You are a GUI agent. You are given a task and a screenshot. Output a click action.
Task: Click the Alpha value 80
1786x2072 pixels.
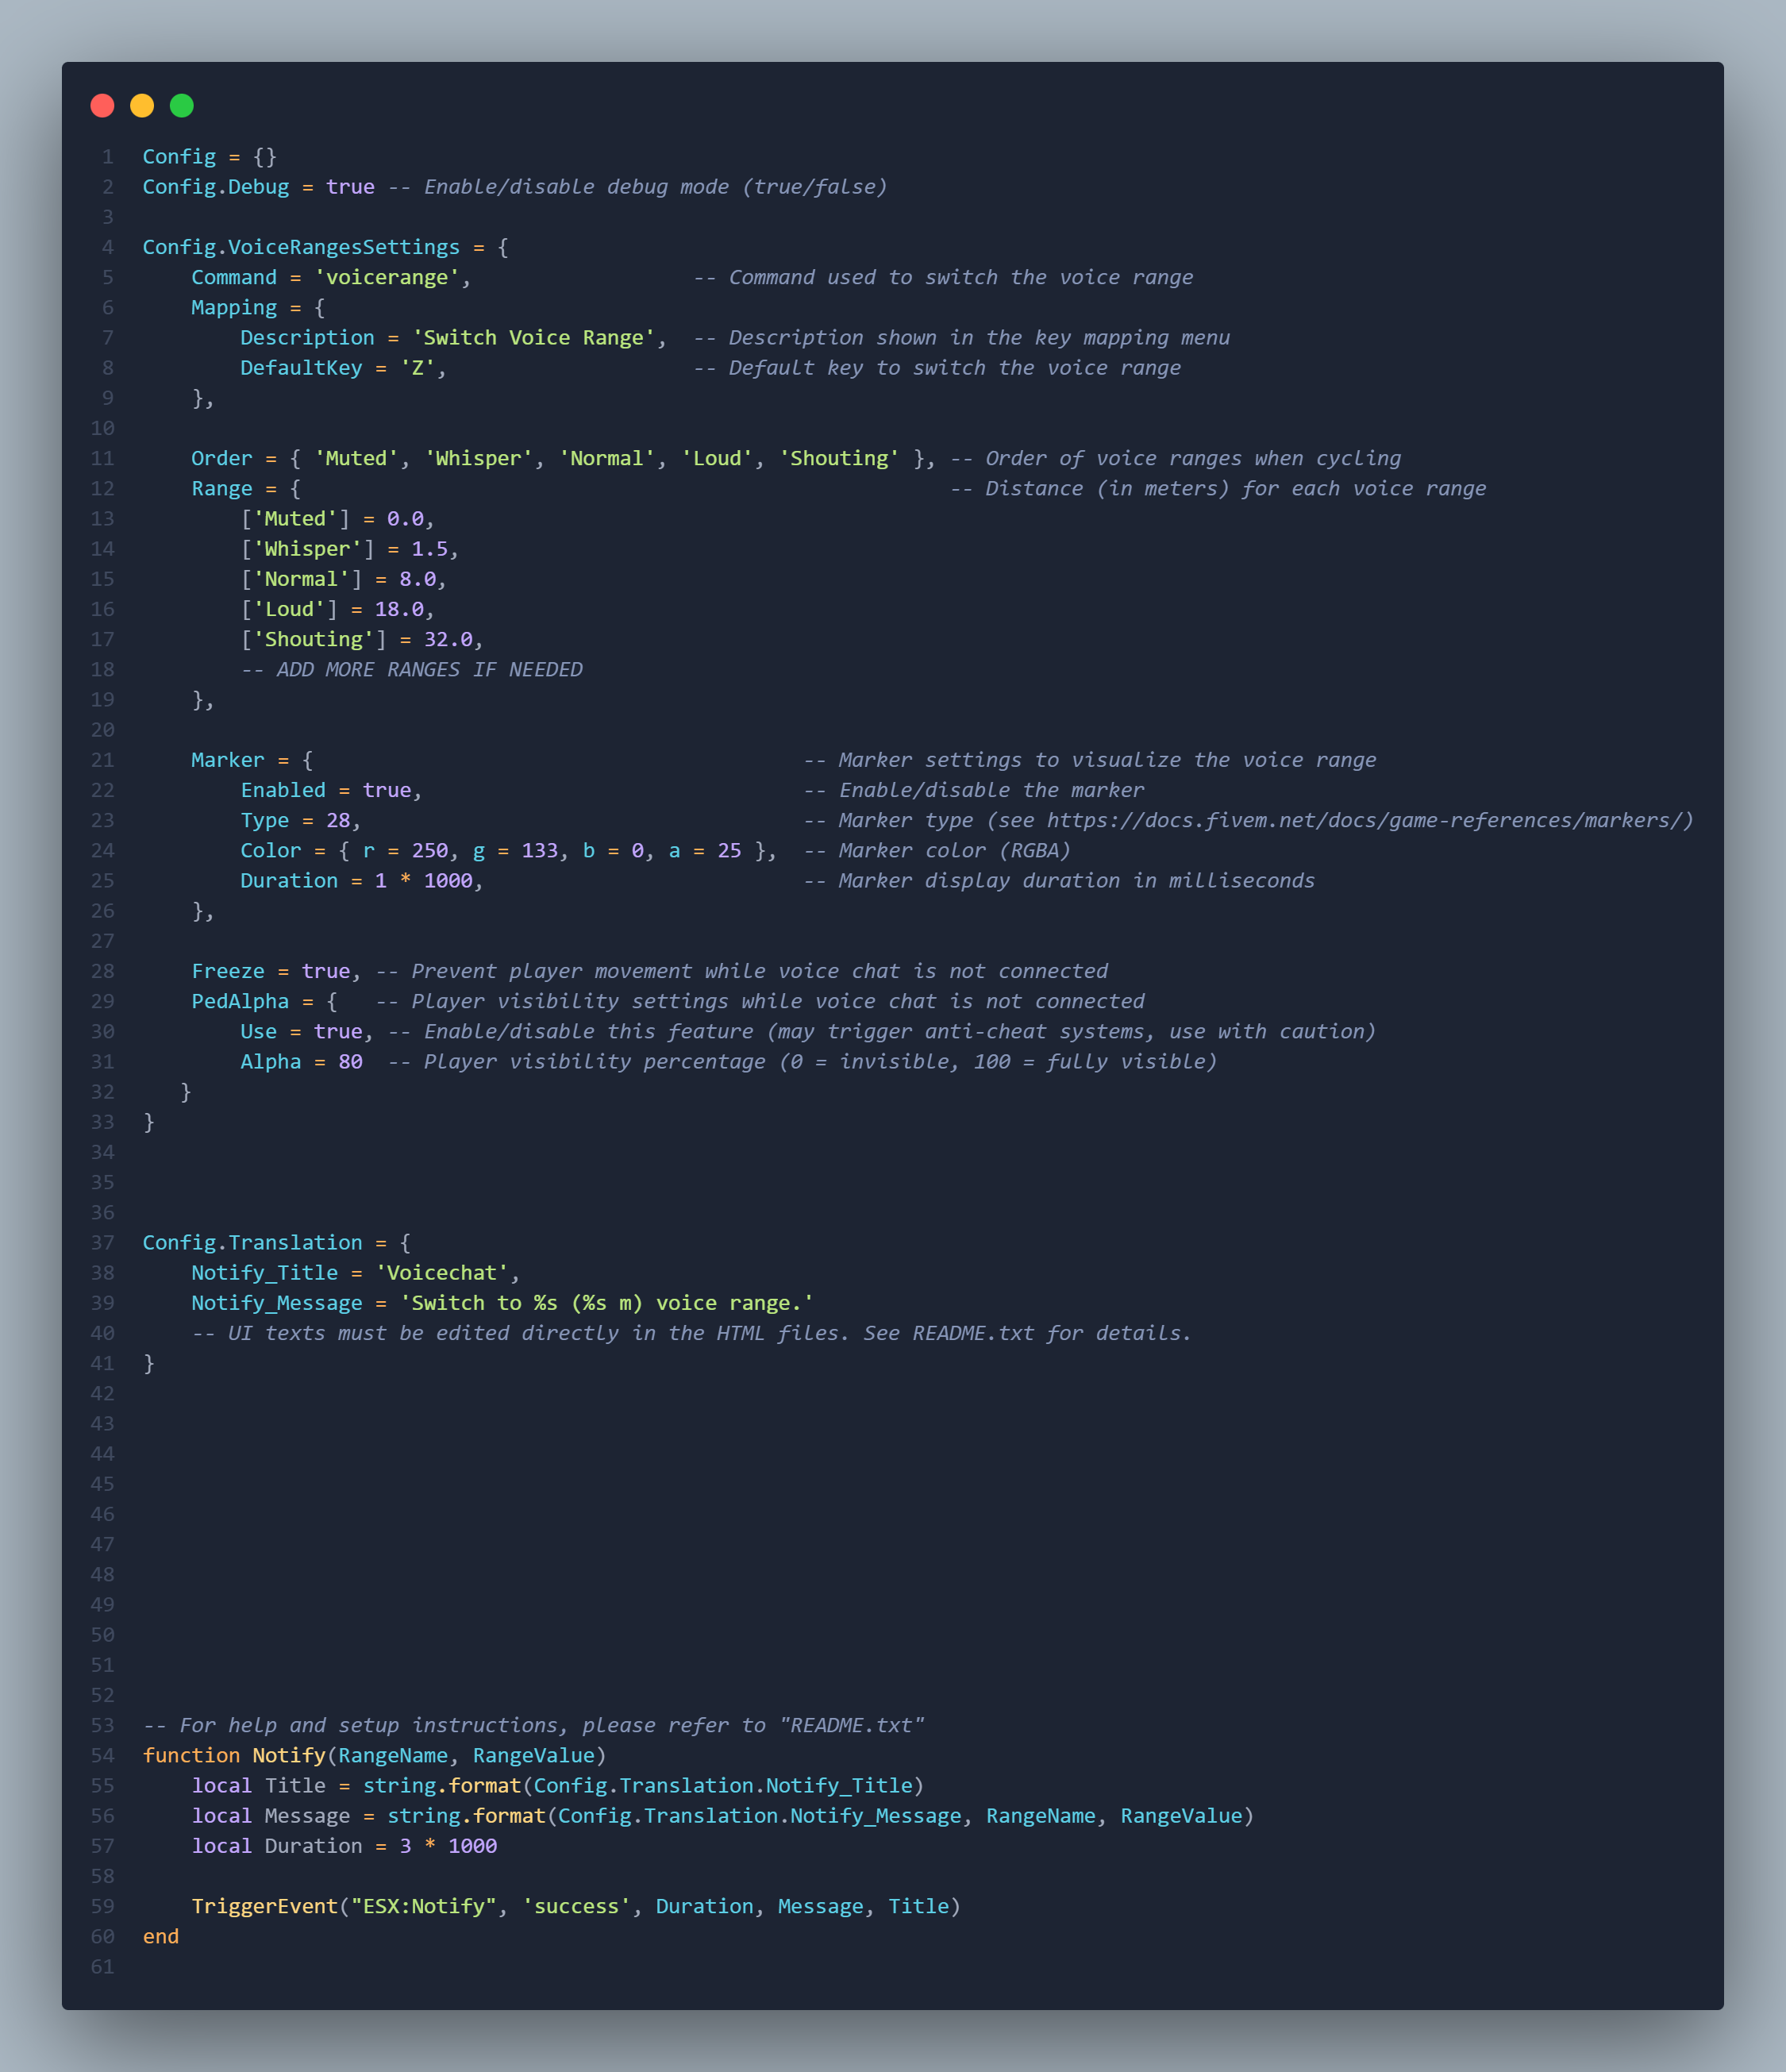[x=350, y=1061]
